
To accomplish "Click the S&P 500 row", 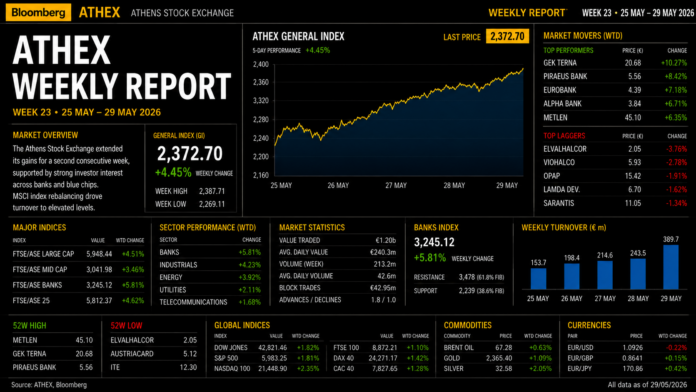I will click(266, 358).
